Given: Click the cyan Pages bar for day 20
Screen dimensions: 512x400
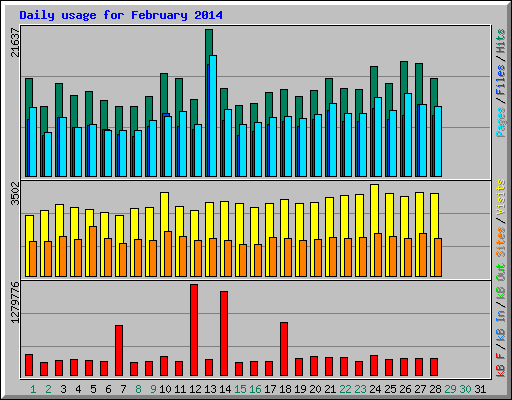Looking at the screenshot, I should [318, 146].
